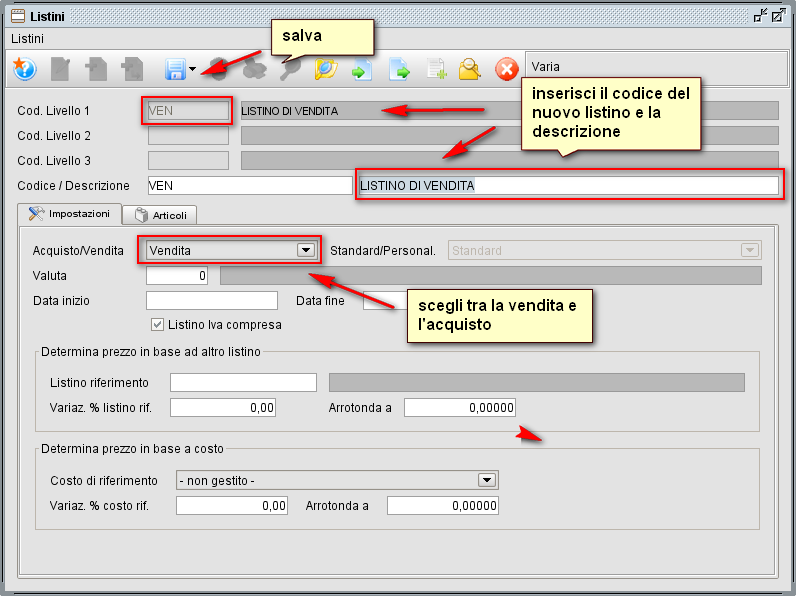Click the red circle cancel icon

507,70
